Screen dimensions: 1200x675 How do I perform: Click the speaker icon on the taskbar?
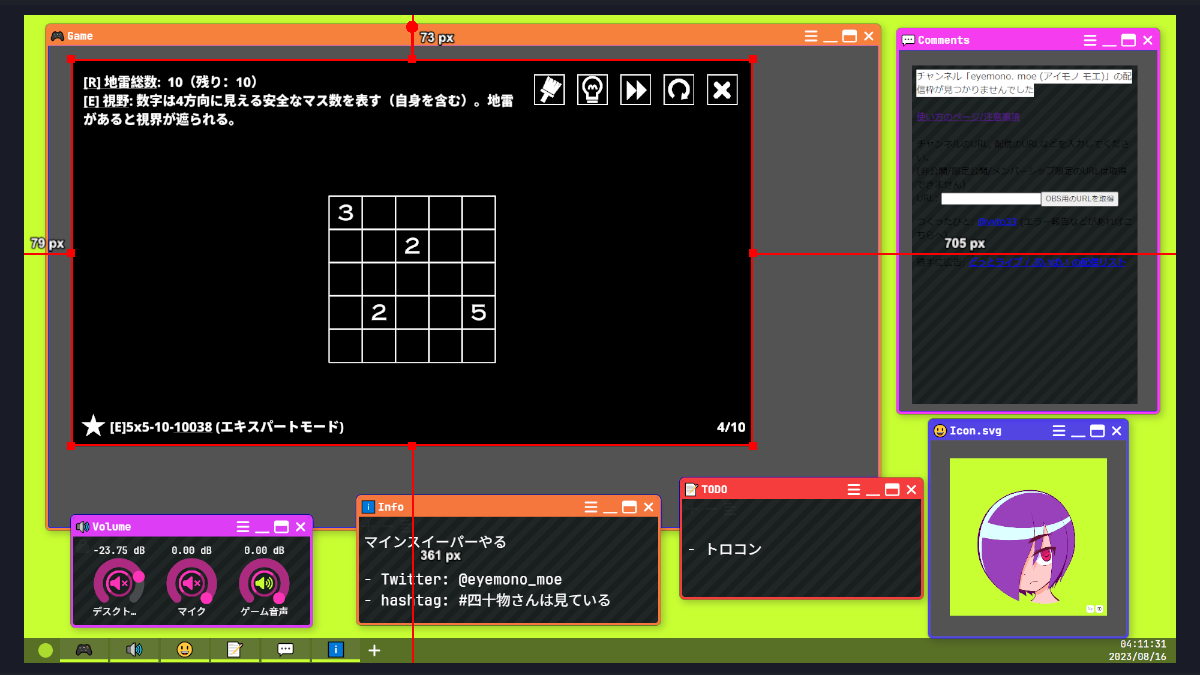134,649
